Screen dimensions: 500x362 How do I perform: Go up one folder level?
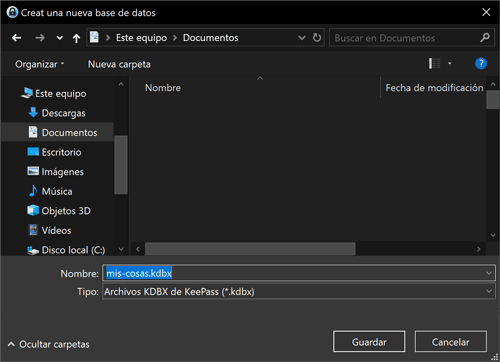(76, 38)
